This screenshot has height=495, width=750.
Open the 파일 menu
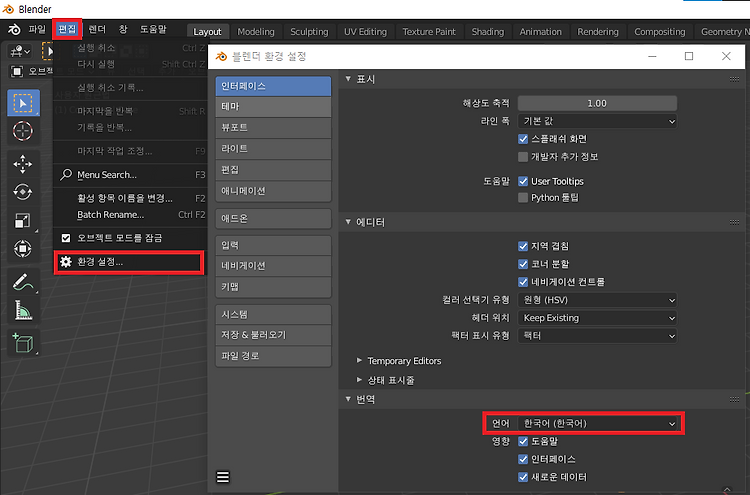37,30
